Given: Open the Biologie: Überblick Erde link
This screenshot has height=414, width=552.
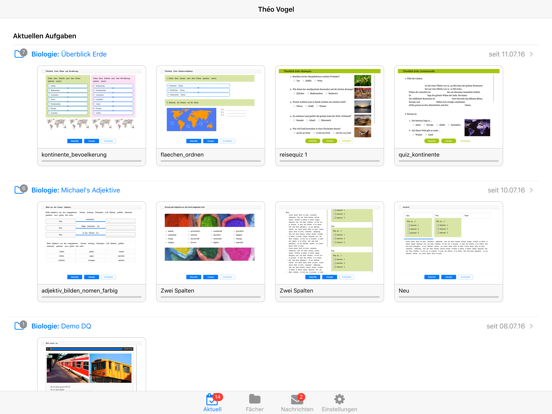Looking at the screenshot, I should [69, 54].
